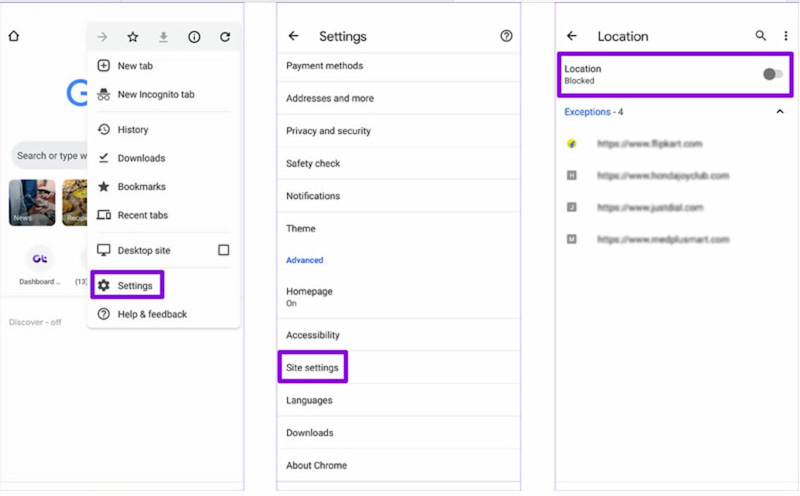Reload page using the refresh icon

click(x=225, y=37)
